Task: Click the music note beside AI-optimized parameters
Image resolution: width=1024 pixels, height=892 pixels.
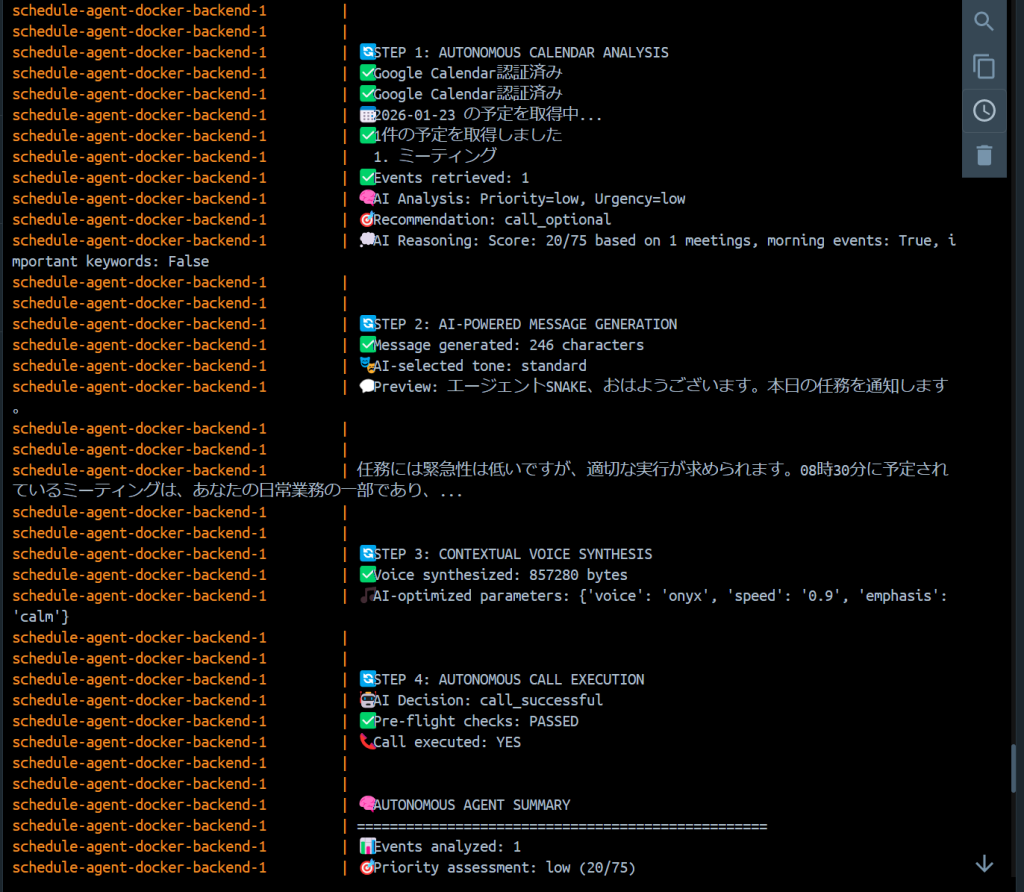Action: [366, 596]
